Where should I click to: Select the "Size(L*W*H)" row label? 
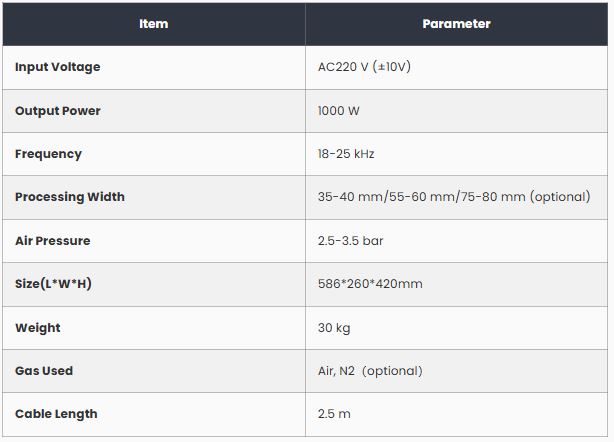(53, 284)
